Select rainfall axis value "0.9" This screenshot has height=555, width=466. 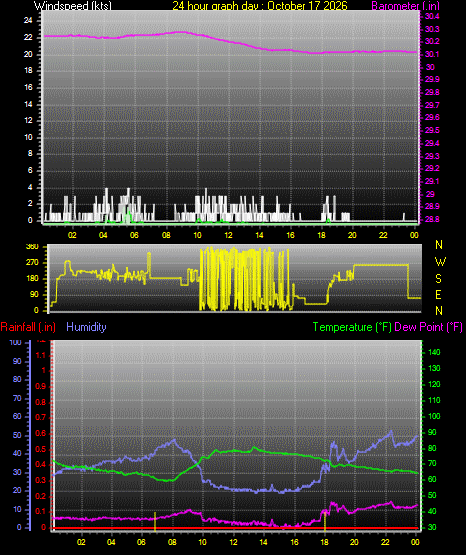pyautogui.click(x=41, y=386)
